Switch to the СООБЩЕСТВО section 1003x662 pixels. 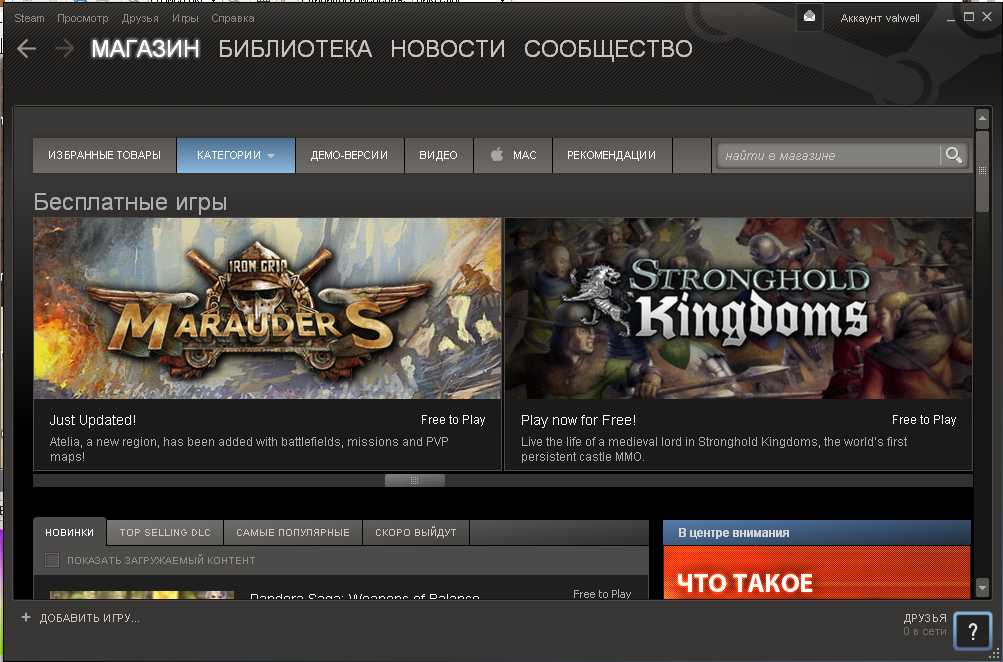pos(608,49)
